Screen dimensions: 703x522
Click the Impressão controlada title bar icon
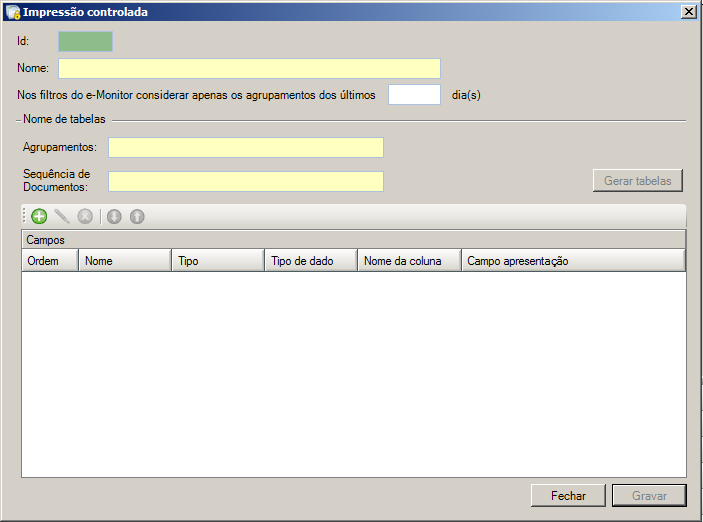point(13,12)
